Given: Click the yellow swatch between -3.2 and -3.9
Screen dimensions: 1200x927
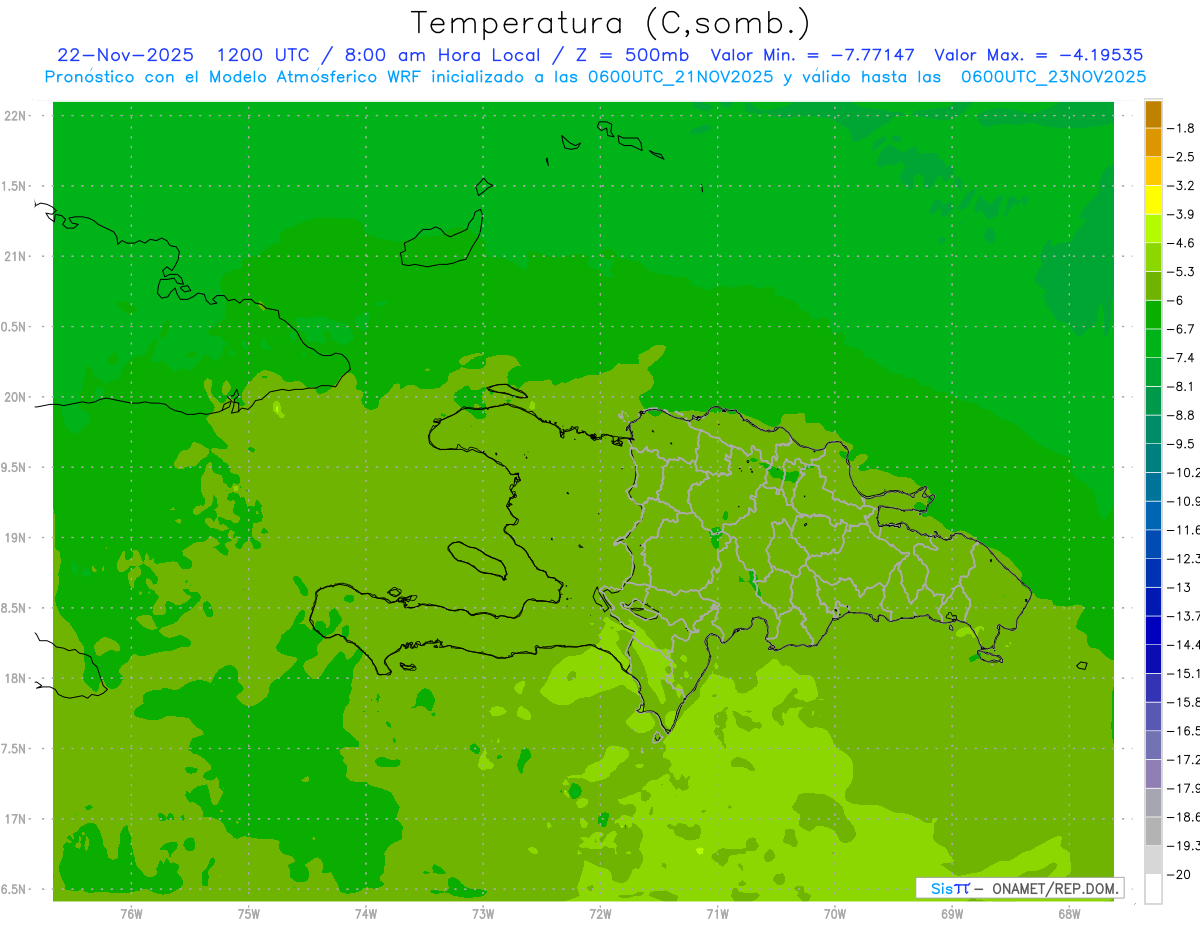Looking at the screenshot, I should 1153,200.
